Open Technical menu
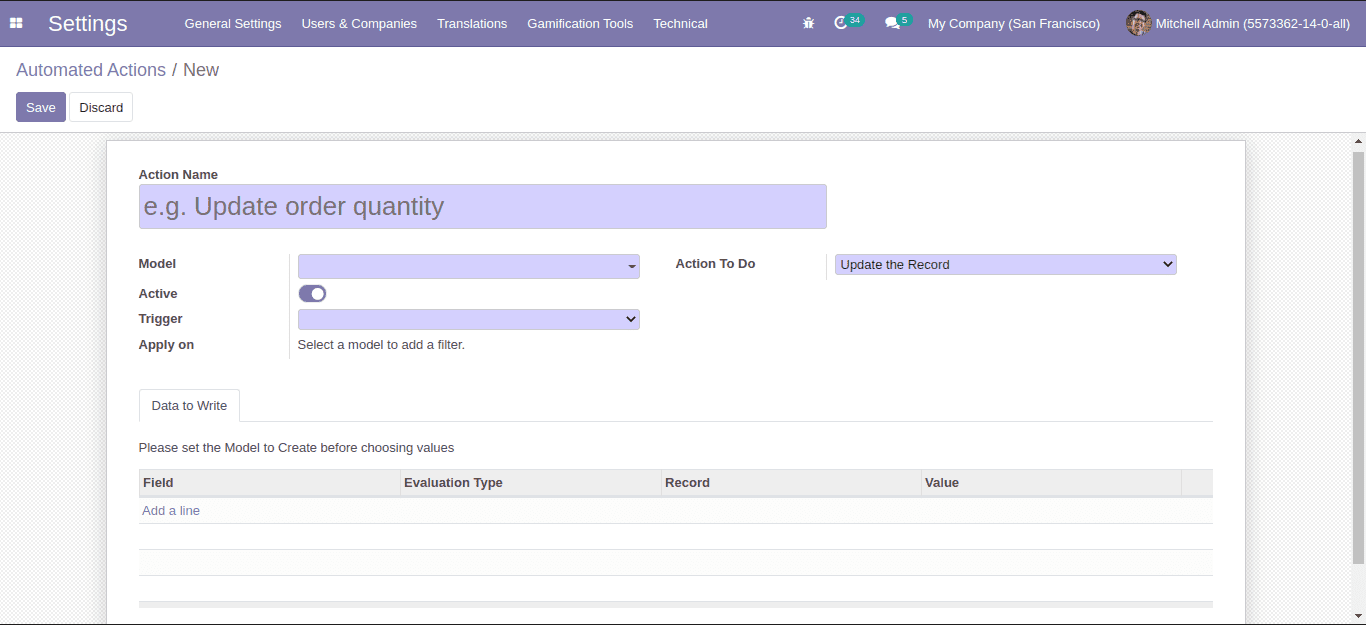This screenshot has width=1366, height=625. click(x=680, y=23)
